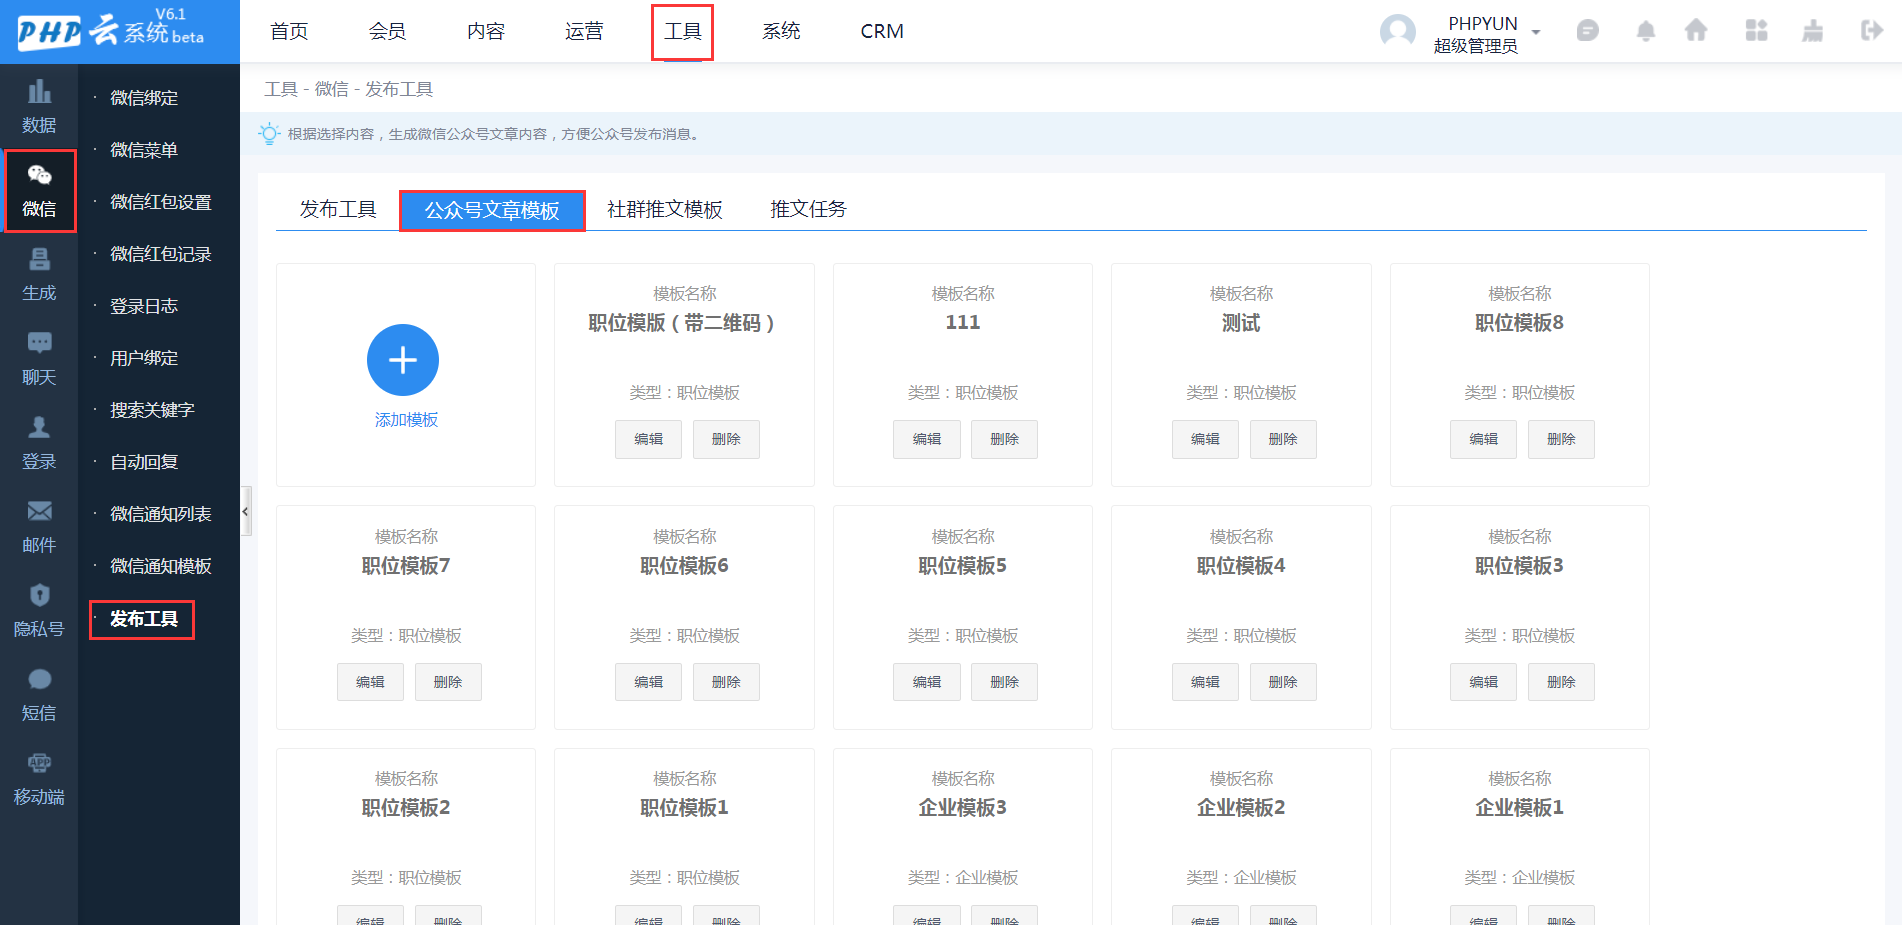Switch to the 公众号文章模板 tab
The image size is (1902, 925).
pyautogui.click(x=492, y=211)
